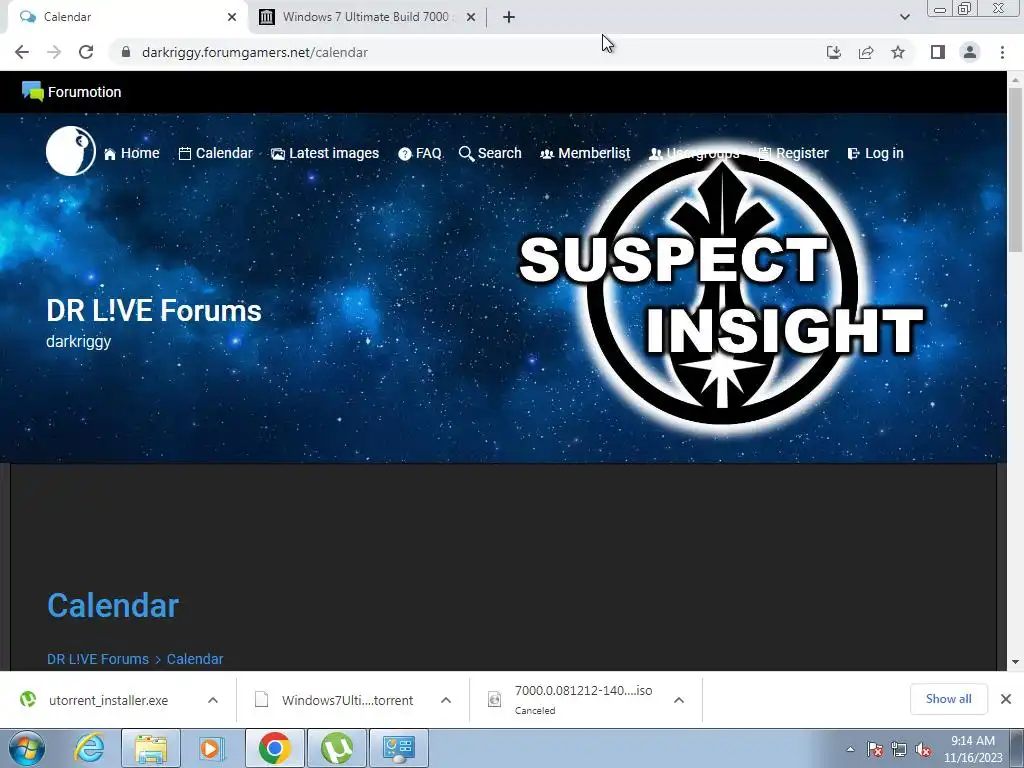Image resolution: width=1024 pixels, height=768 pixels.
Task: Launch Internet Explorer from taskbar
Action: click(89, 748)
